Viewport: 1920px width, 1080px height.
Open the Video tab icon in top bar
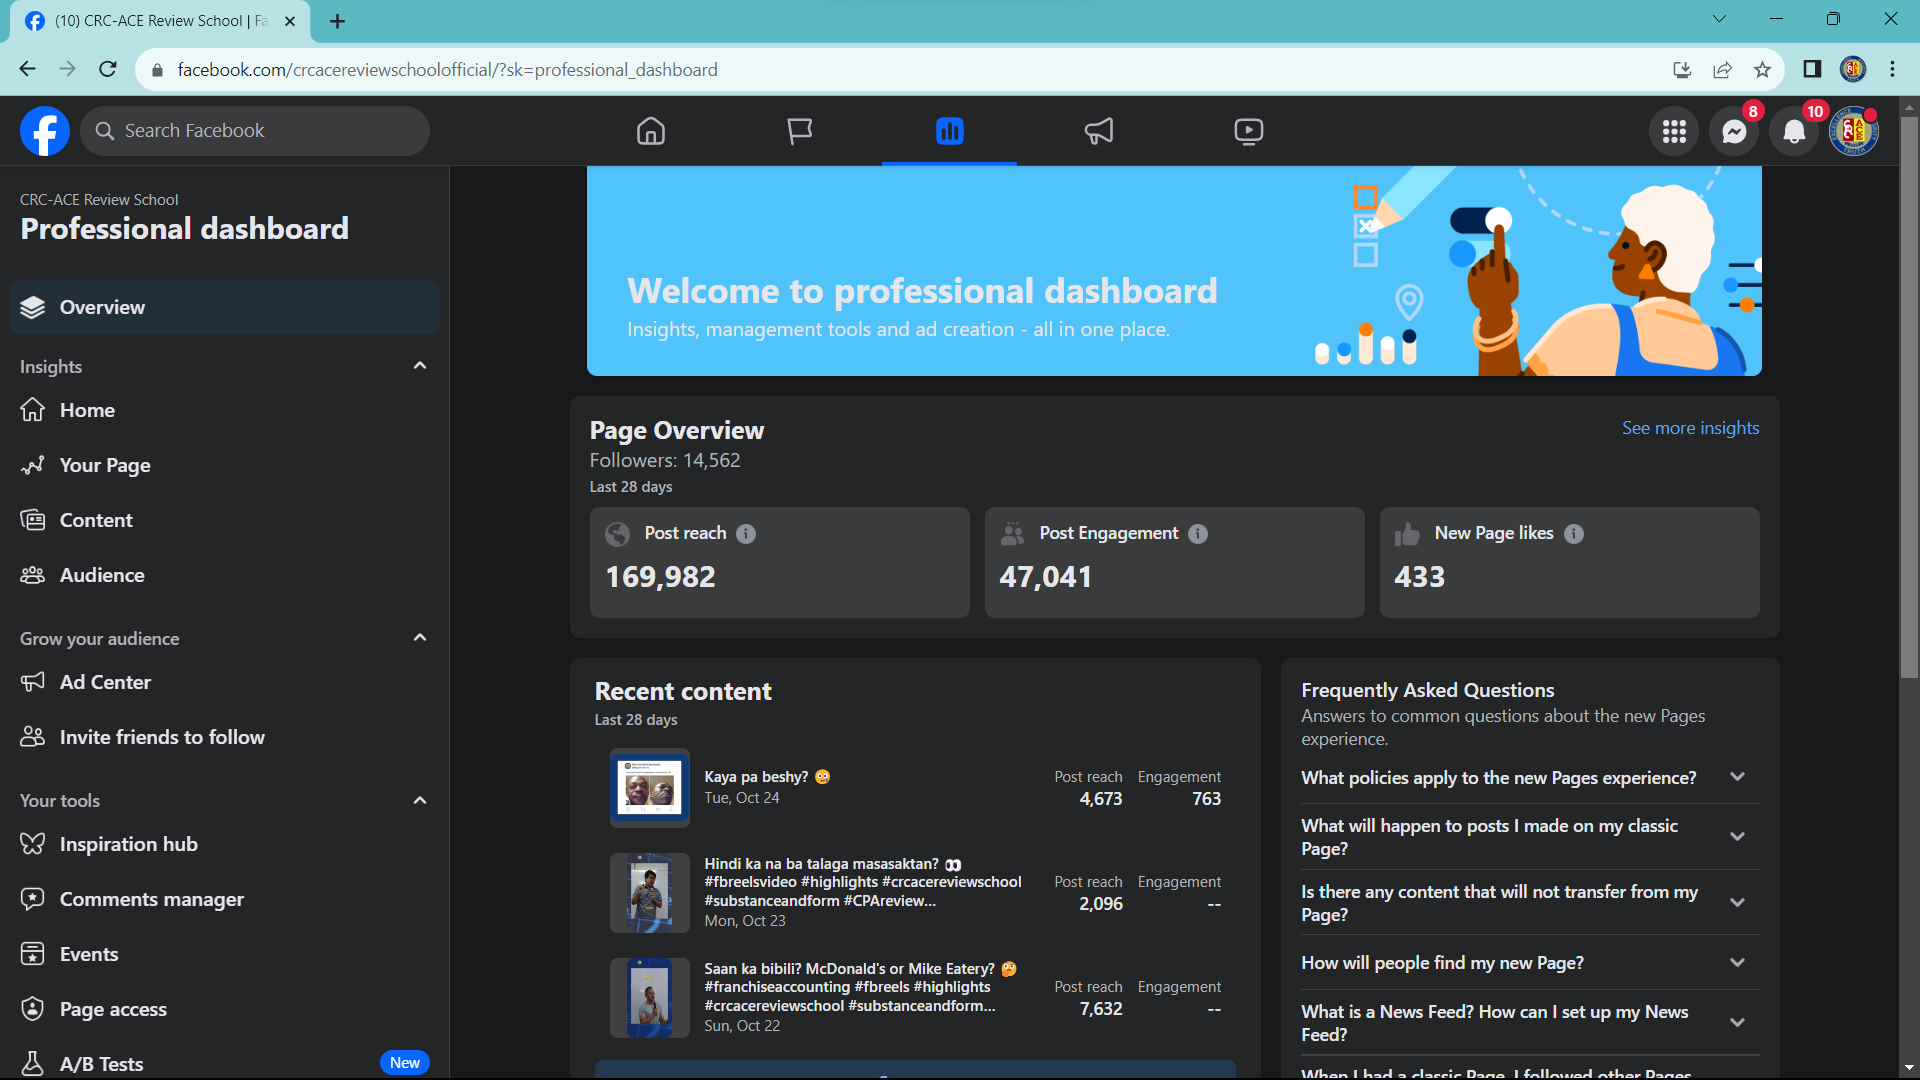[1248, 131]
